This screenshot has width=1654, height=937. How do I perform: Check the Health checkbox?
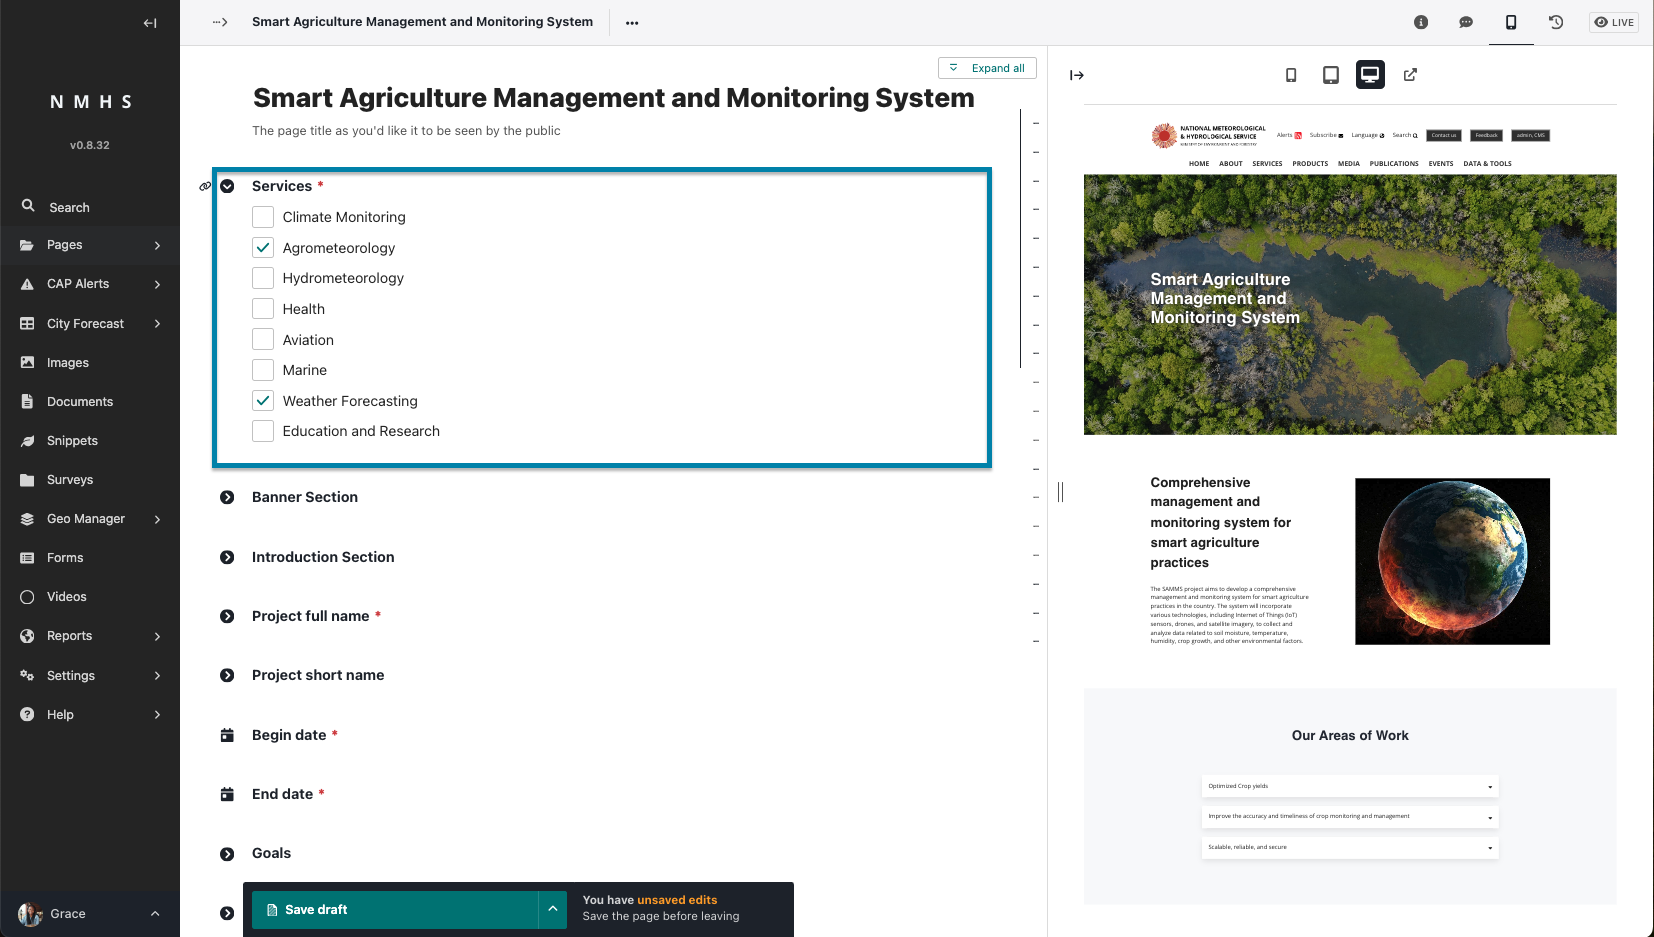263,309
